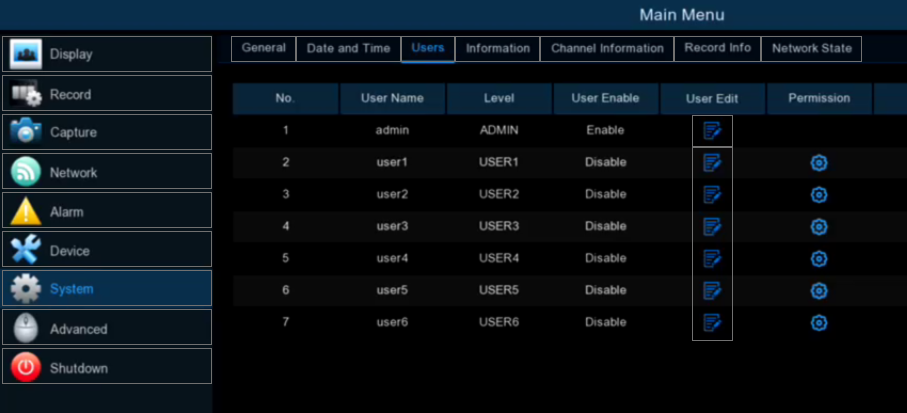Select the user1 name cell

click(392, 163)
